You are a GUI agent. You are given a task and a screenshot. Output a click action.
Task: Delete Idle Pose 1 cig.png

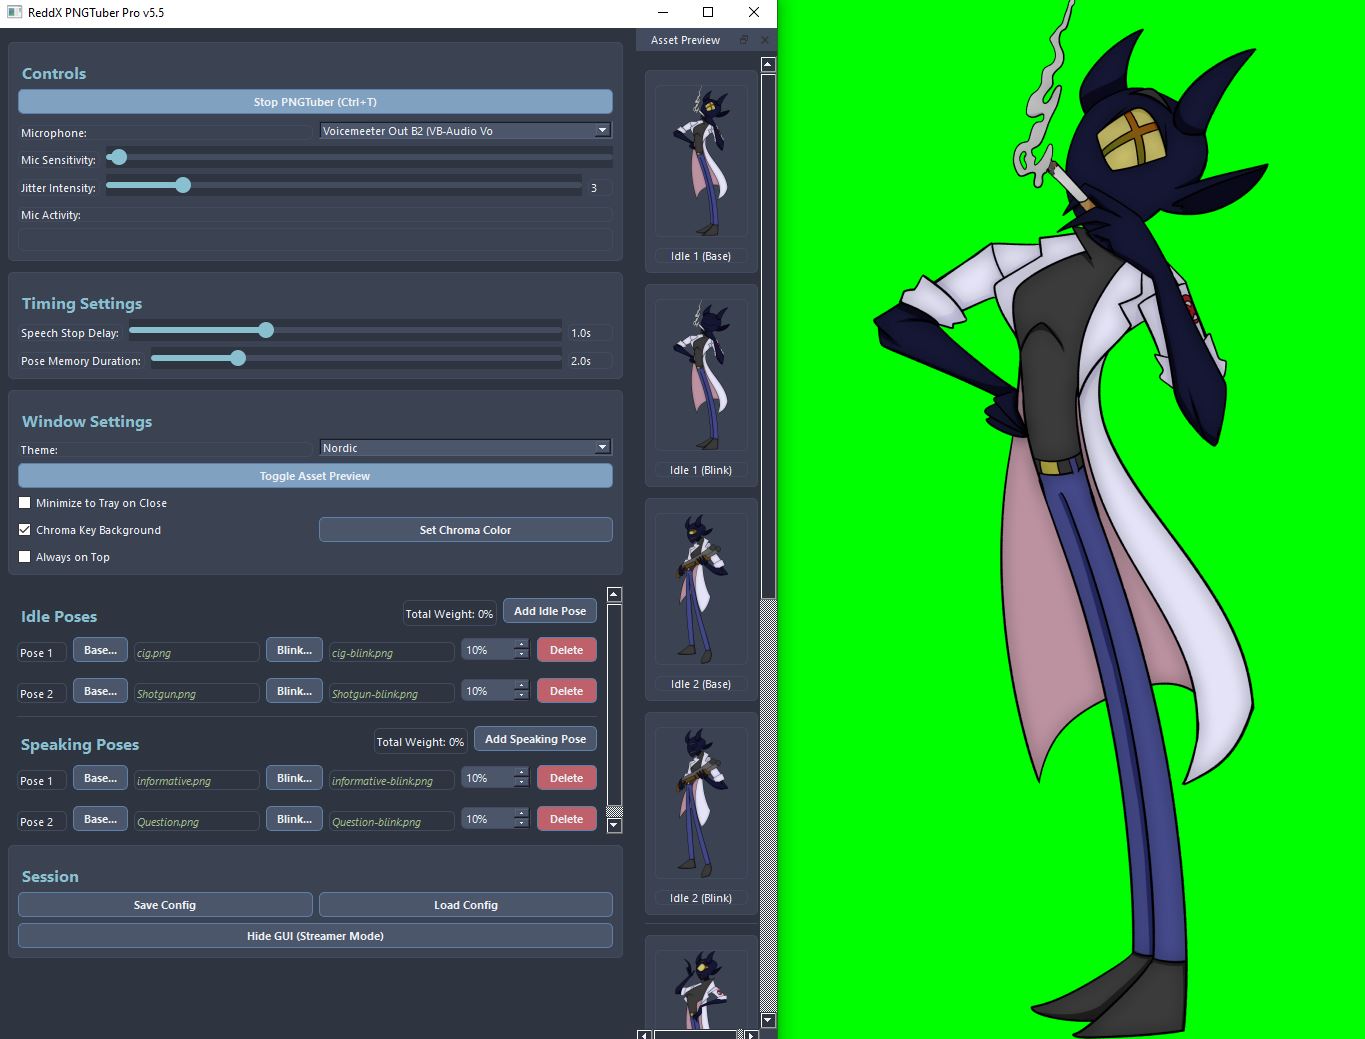[x=566, y=650]
